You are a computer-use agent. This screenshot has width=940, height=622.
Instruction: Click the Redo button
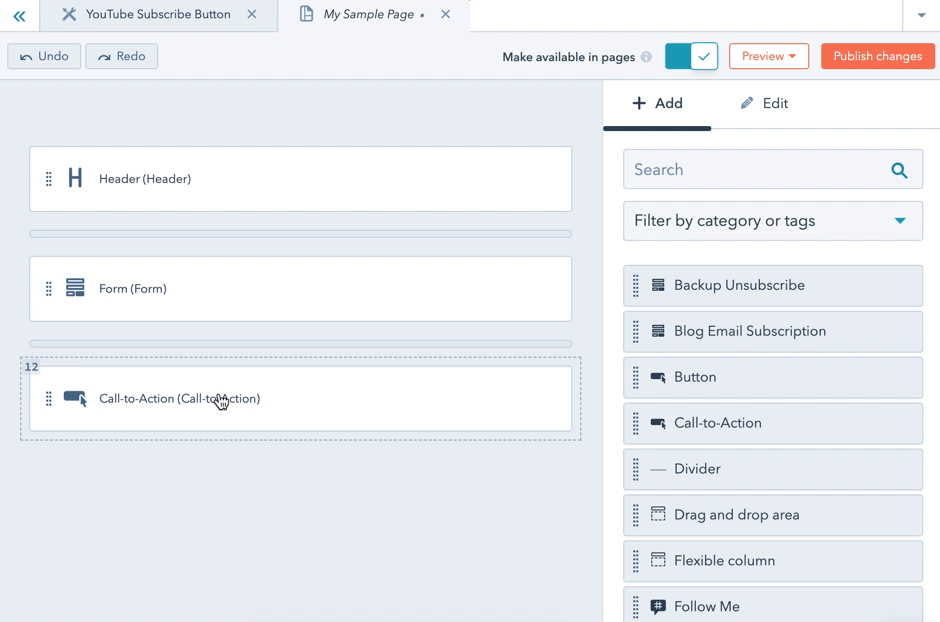122,56
